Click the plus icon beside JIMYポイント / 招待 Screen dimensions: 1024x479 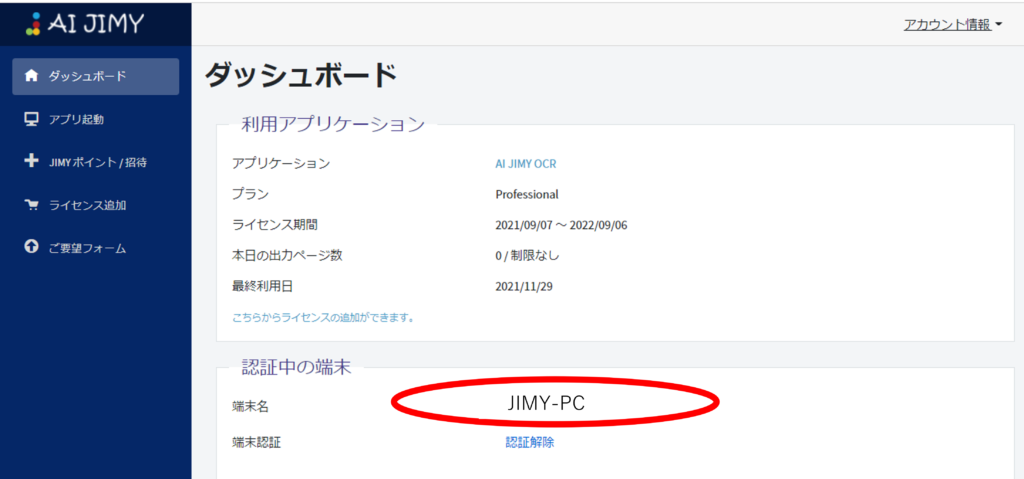(31, 161)
